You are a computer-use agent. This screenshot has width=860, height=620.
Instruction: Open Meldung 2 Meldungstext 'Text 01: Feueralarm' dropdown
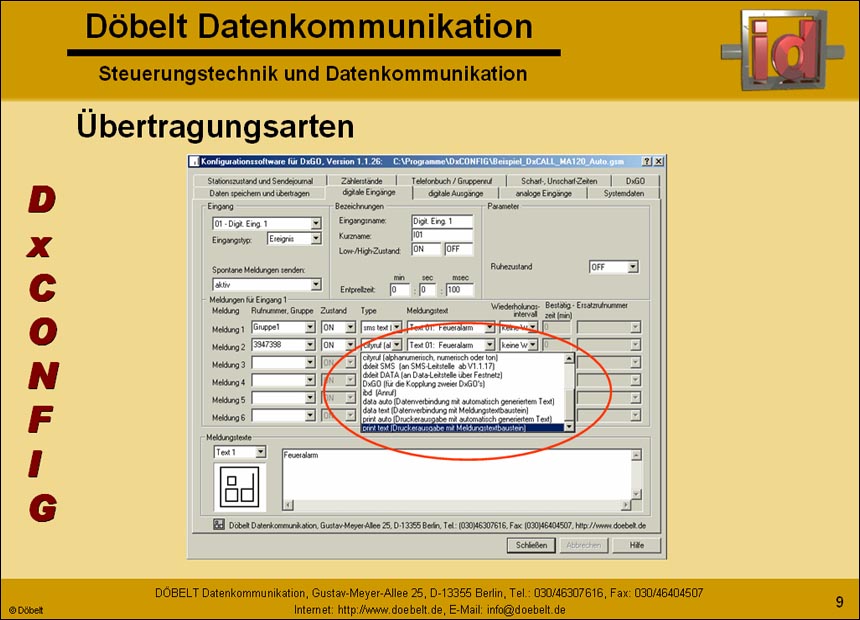(x=489, y=345)
